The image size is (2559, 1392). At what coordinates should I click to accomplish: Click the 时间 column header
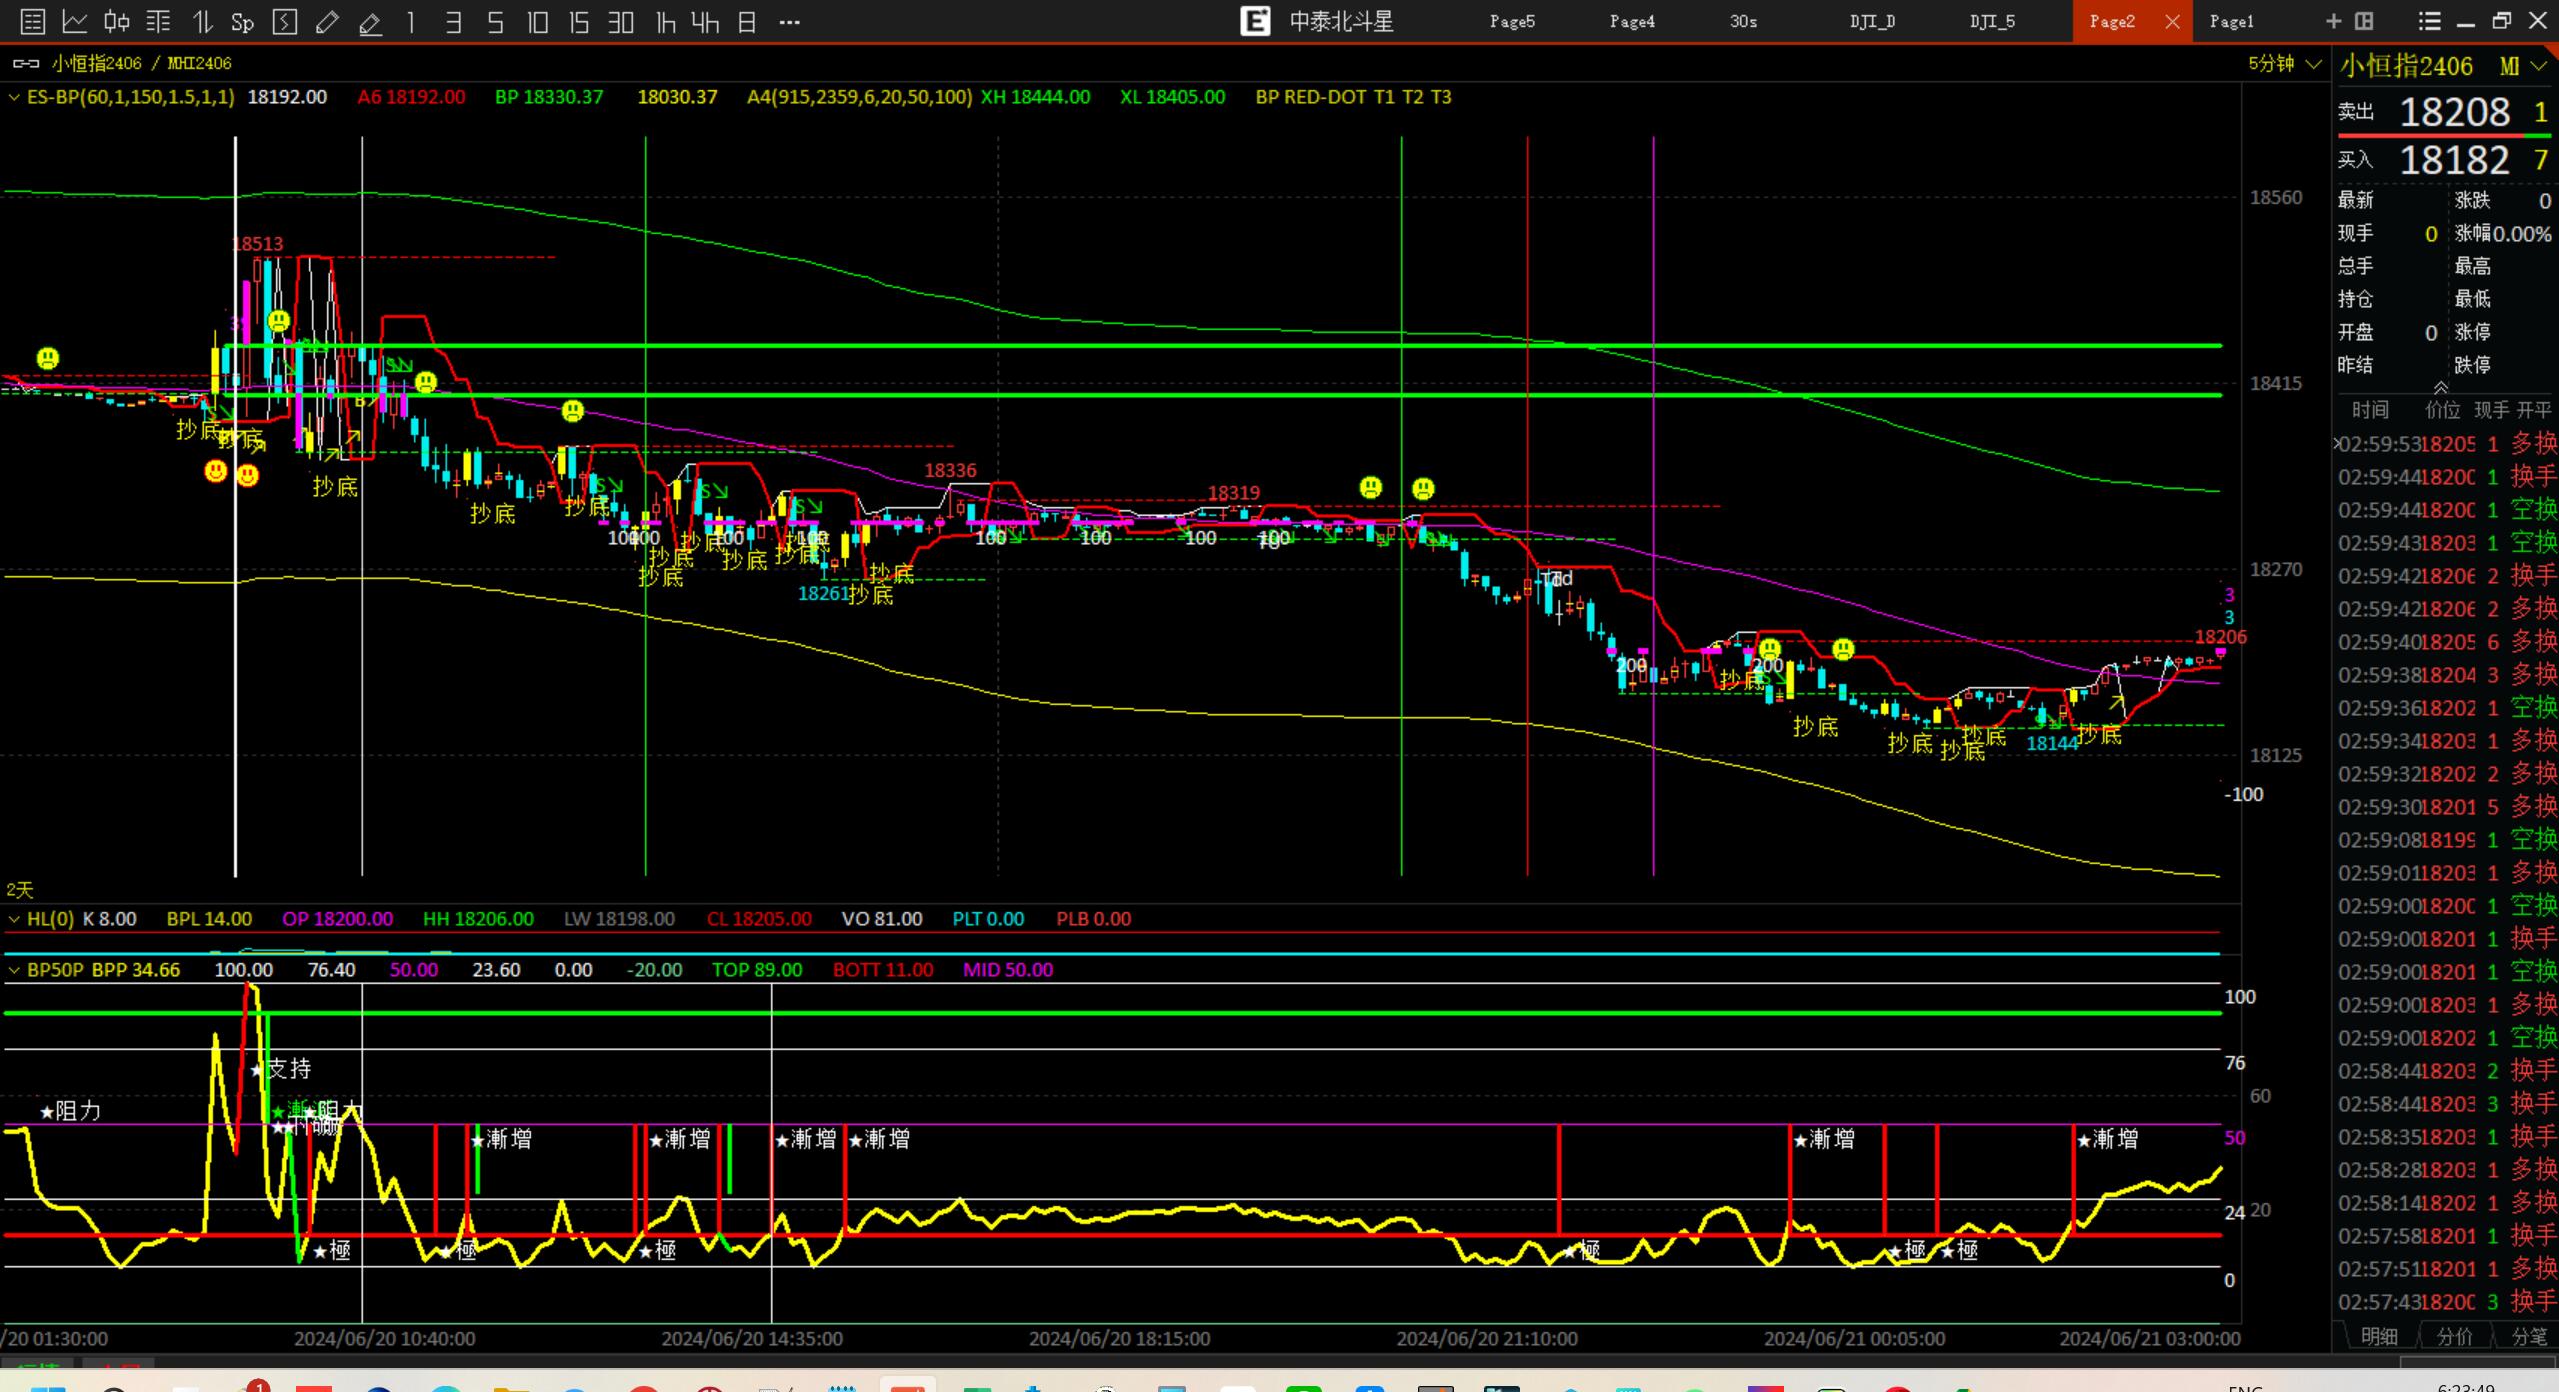(2370, 410)
